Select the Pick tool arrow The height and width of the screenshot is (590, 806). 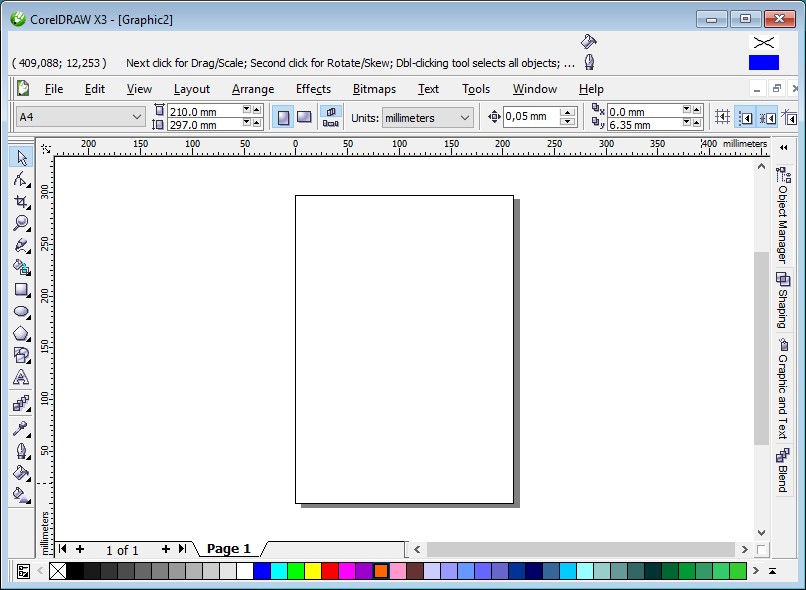(21, 157)
